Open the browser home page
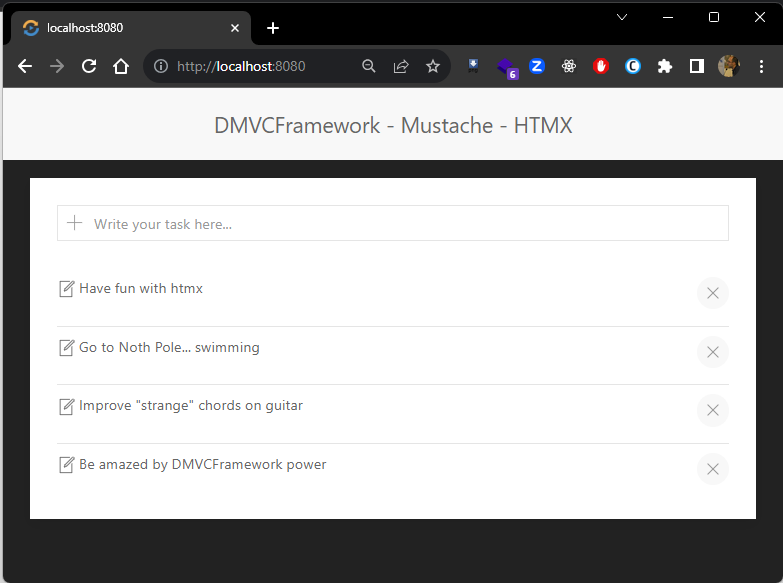Screen dimensions: 783x583 tap(121, 66)
